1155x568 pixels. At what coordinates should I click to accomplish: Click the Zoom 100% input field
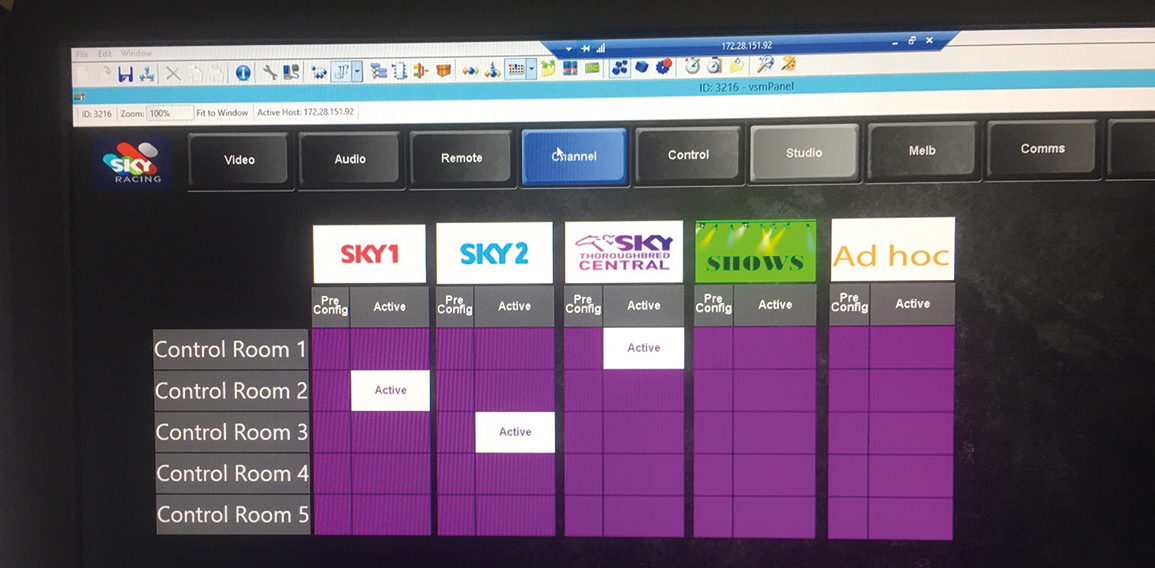click(169, 113)
